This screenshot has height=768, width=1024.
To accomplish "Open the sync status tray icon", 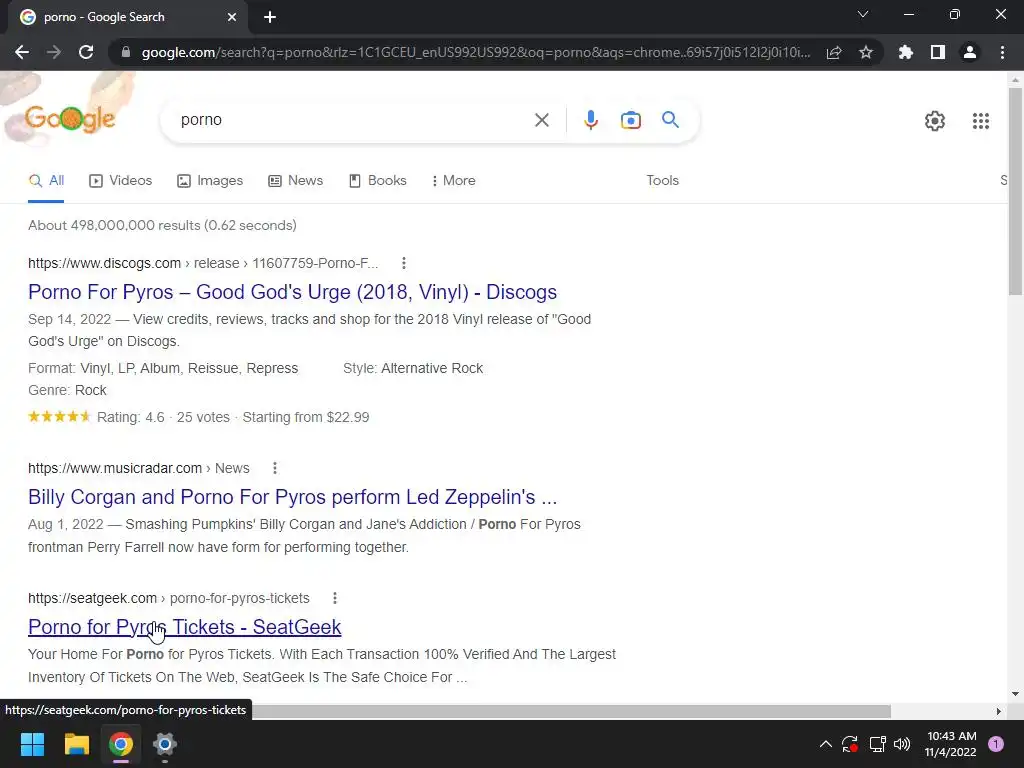I will click(850, 744).
